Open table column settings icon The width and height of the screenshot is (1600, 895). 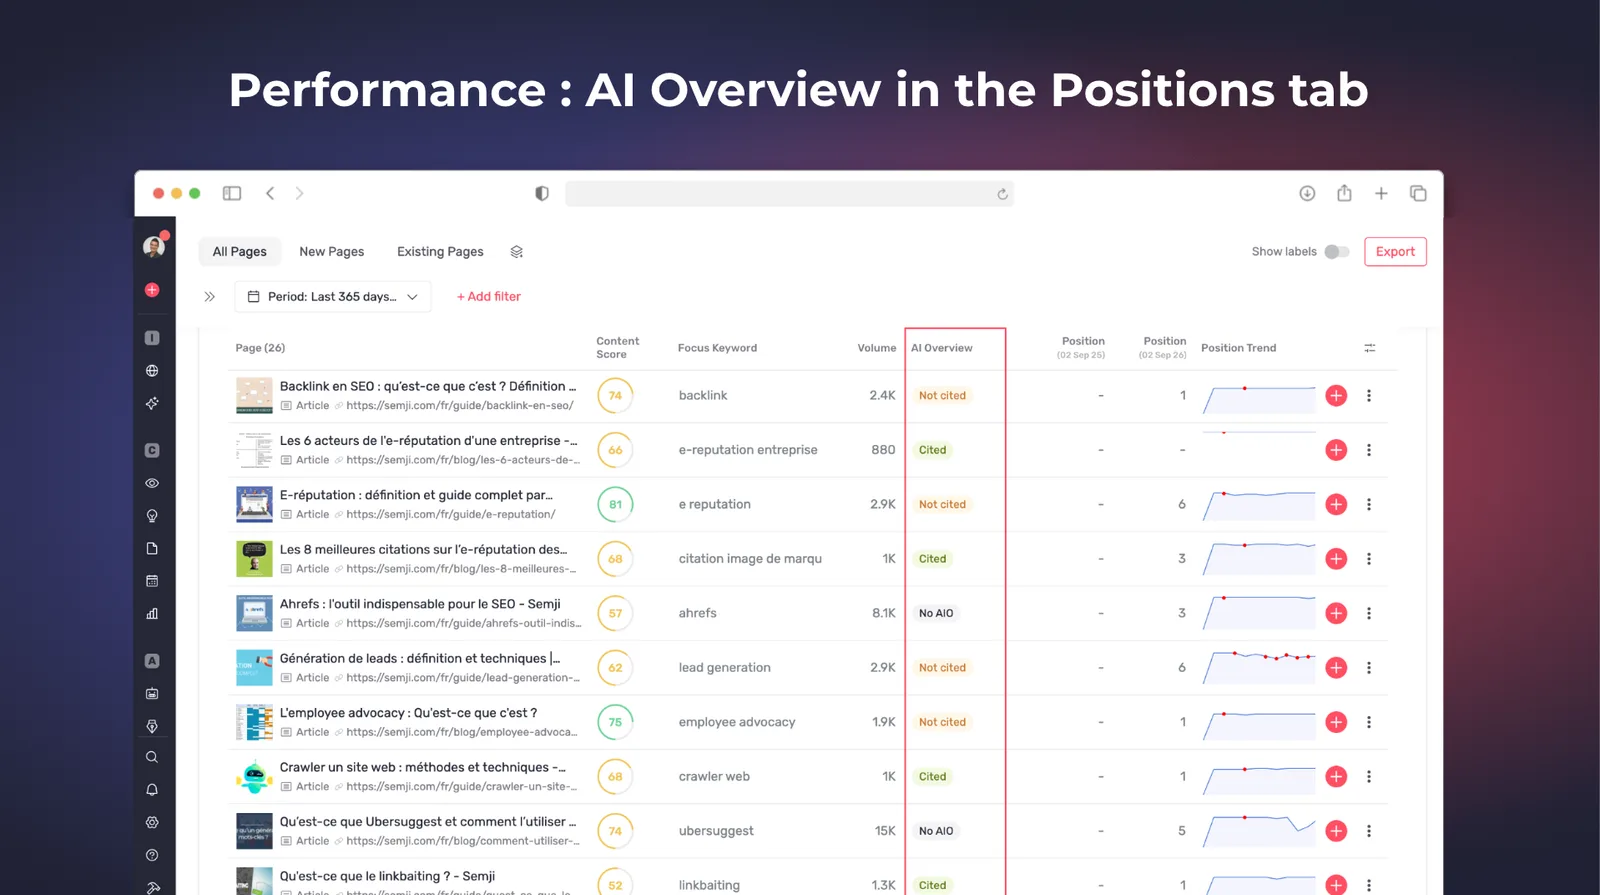click(1370, 348)
